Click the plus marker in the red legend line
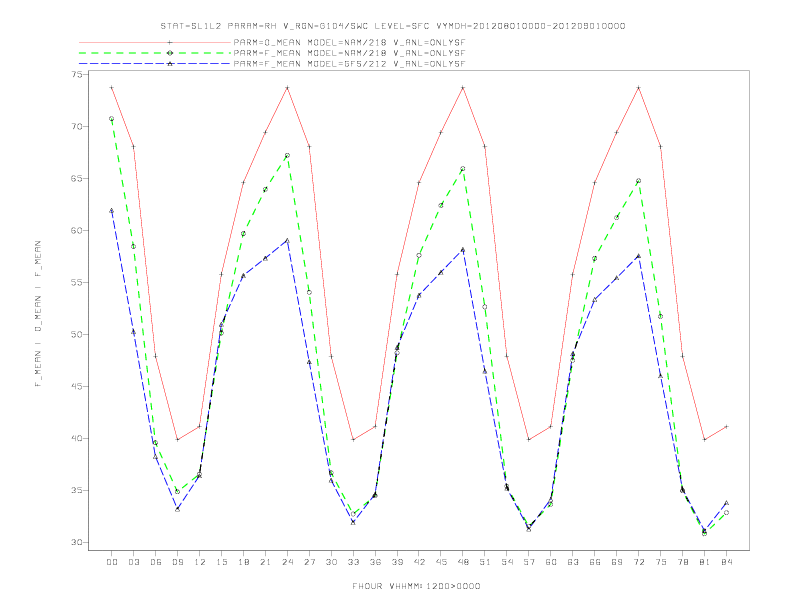 point(170,42)
